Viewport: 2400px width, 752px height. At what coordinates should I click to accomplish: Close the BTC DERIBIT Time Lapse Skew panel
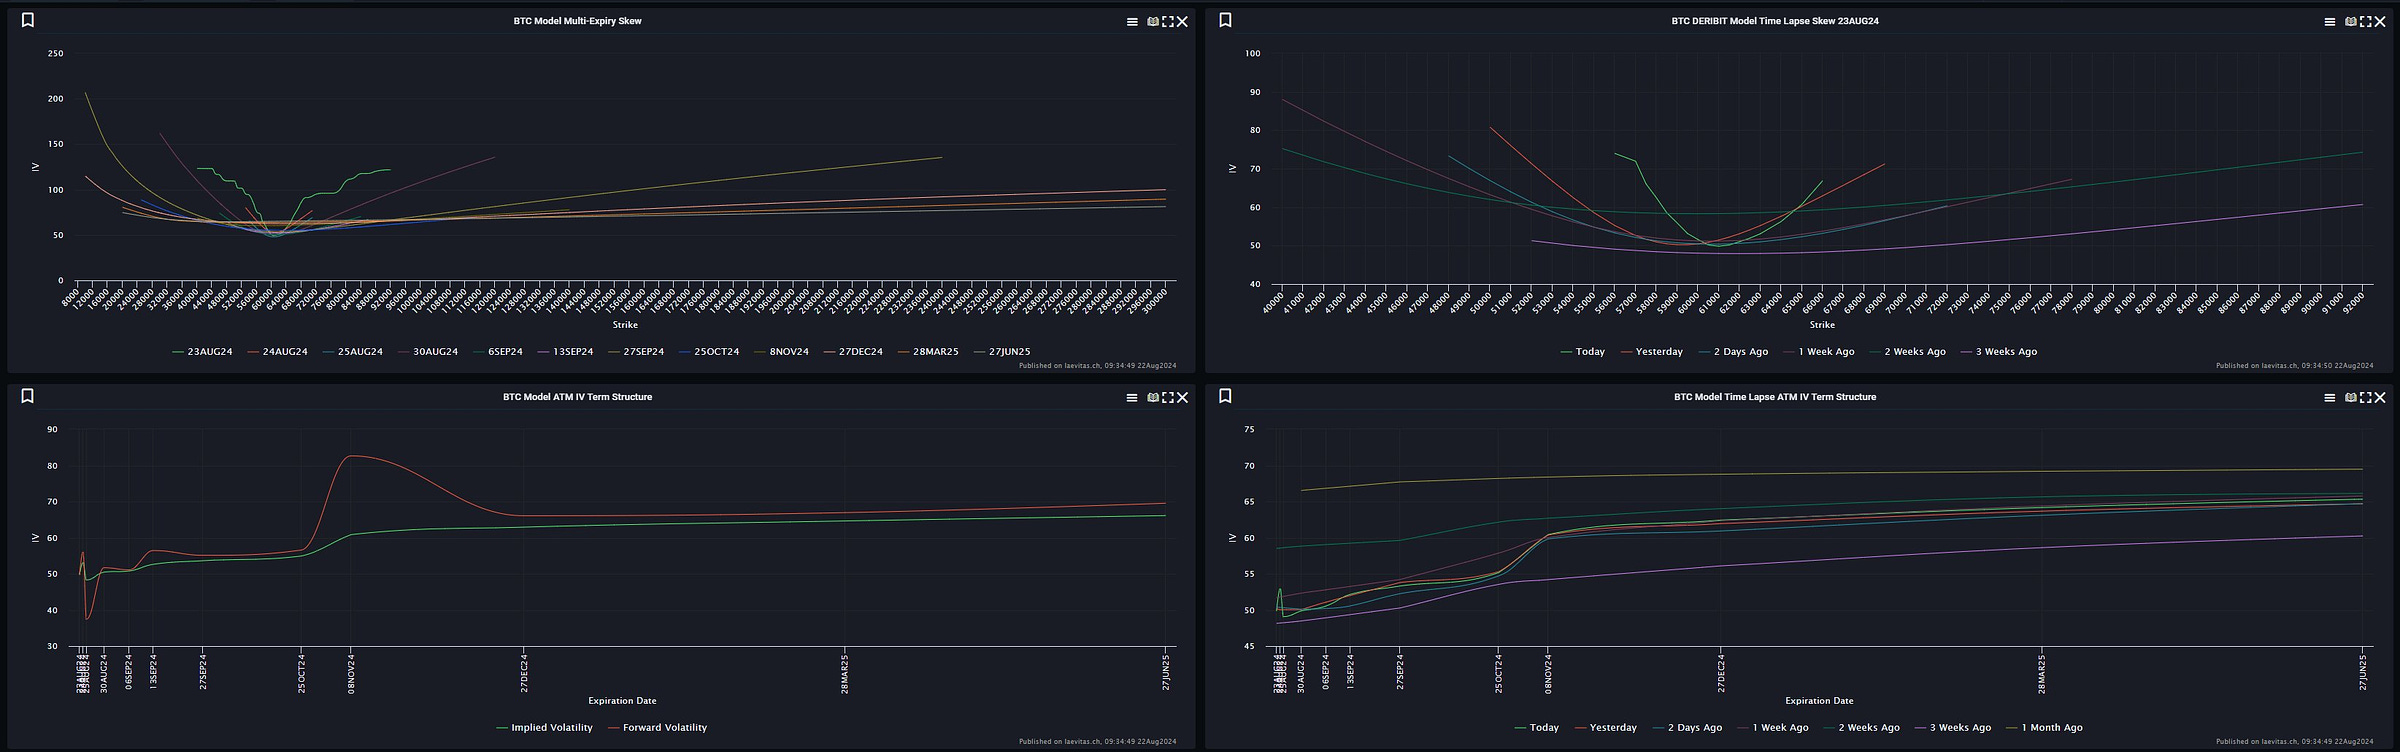[2379, 22]
